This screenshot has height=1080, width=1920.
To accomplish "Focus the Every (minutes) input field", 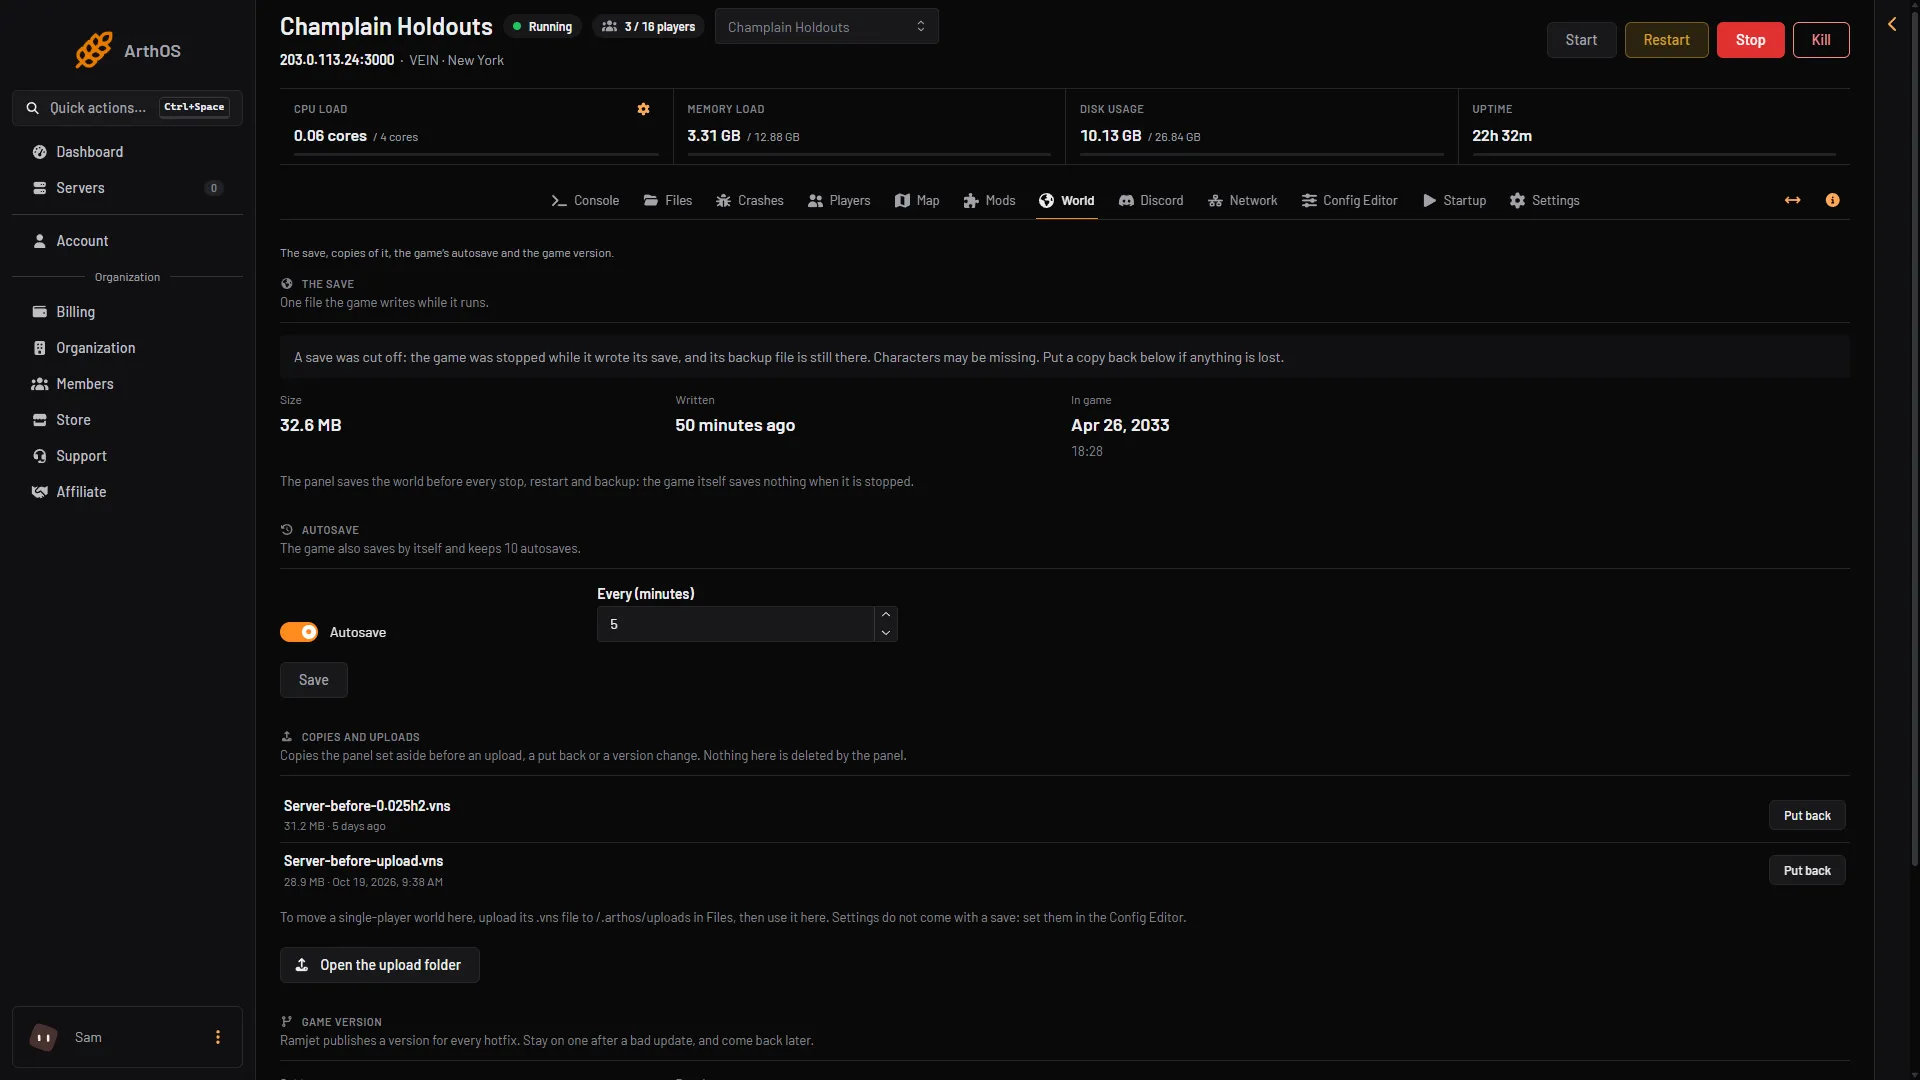I will 736,624.
